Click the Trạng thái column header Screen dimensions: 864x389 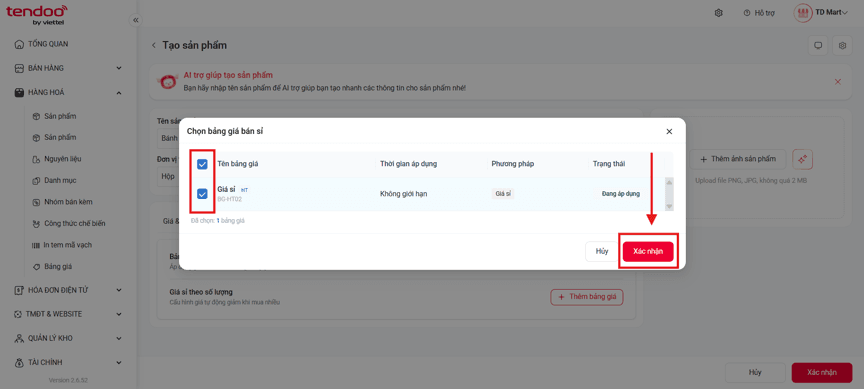[x=609, y=164]
